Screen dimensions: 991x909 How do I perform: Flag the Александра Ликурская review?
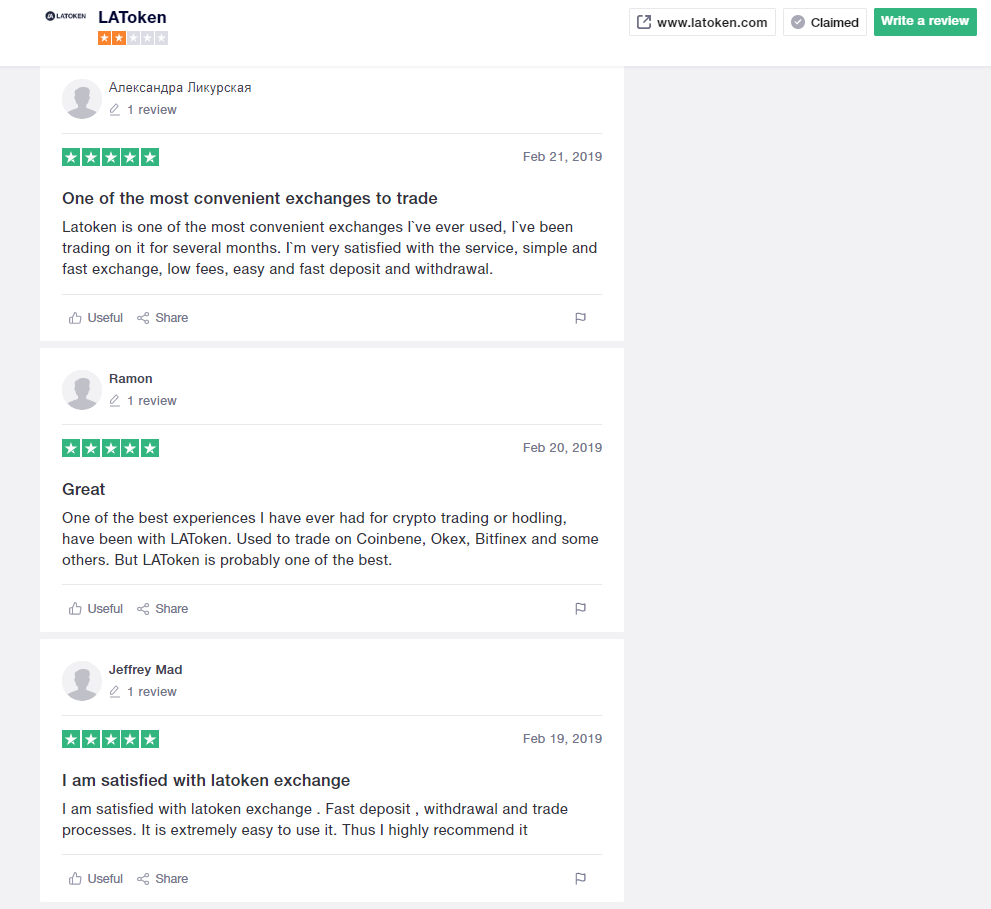tap(580, 318)
